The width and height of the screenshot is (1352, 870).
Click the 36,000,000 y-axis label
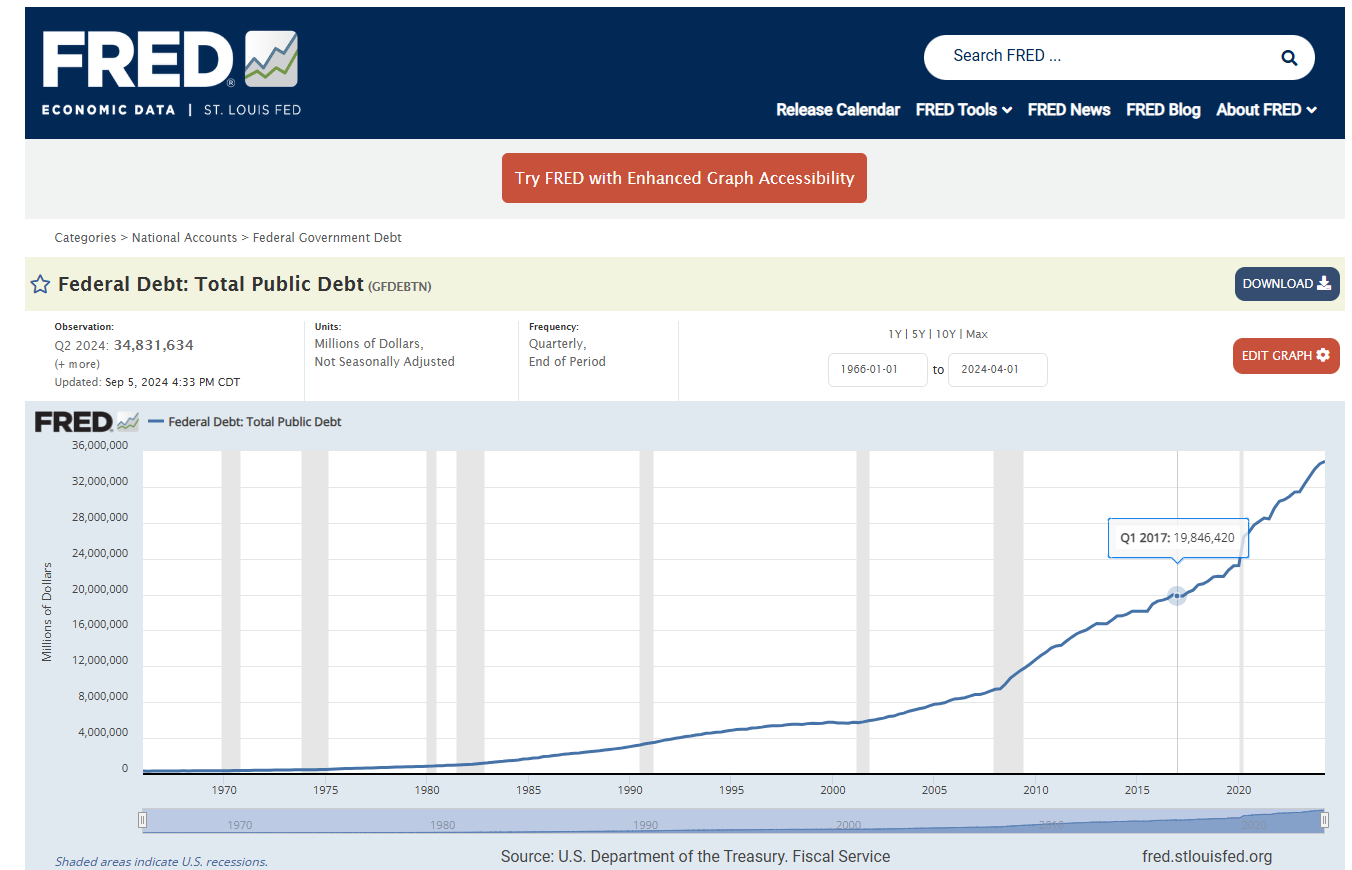point(99,445)
